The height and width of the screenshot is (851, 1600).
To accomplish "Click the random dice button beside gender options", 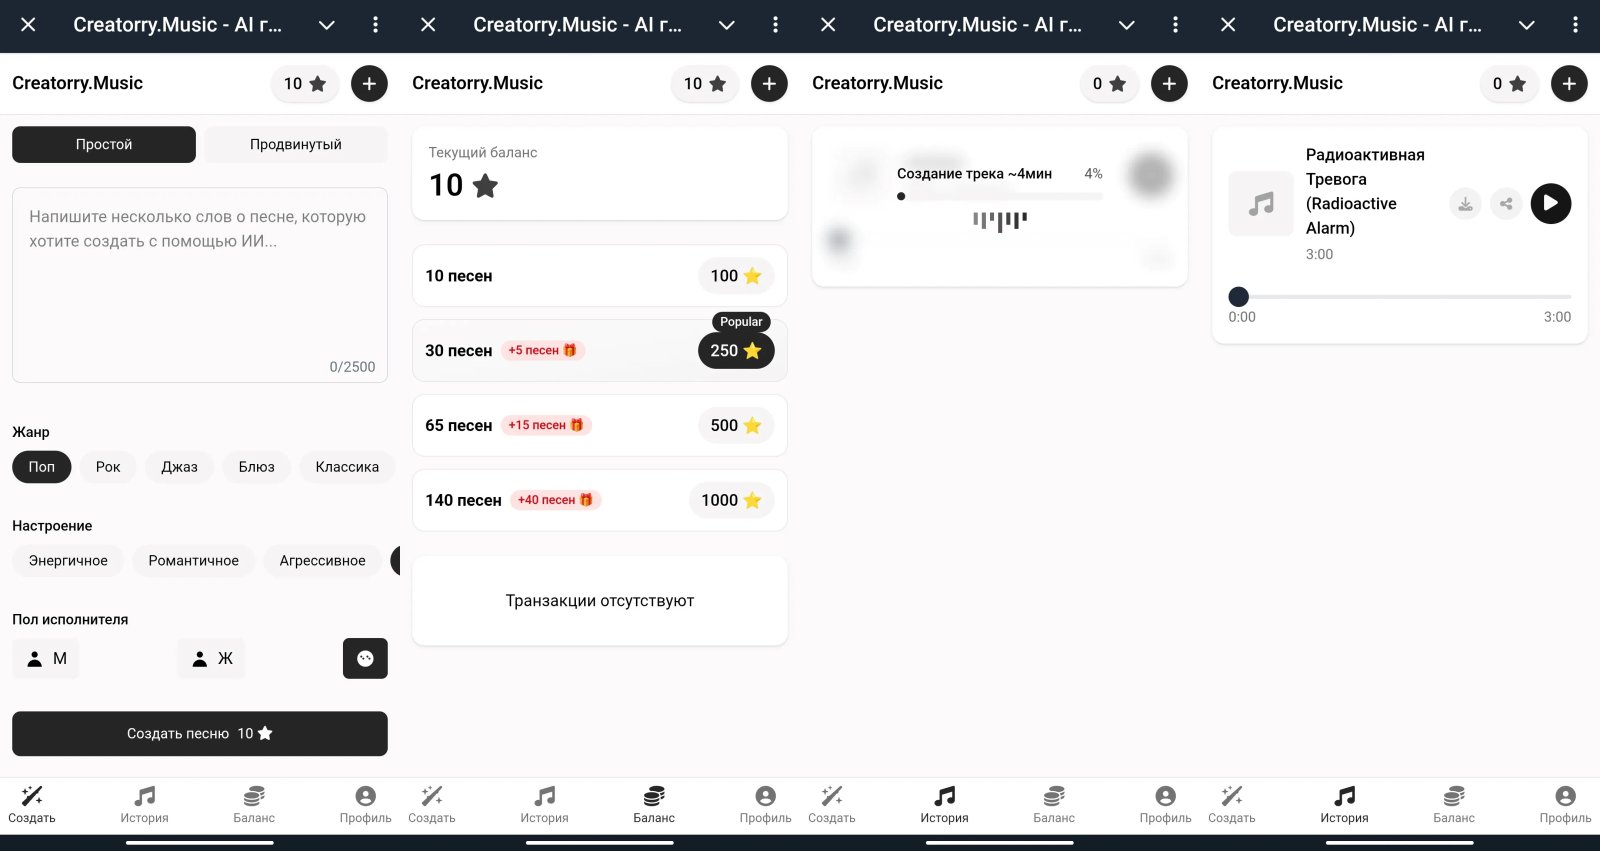I will point(365,658).
